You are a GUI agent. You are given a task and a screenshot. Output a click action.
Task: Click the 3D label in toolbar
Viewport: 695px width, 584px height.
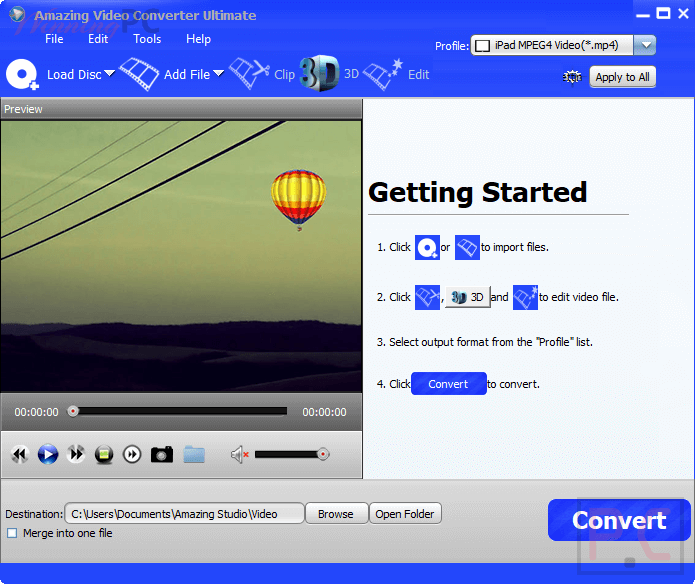[351, 74]
